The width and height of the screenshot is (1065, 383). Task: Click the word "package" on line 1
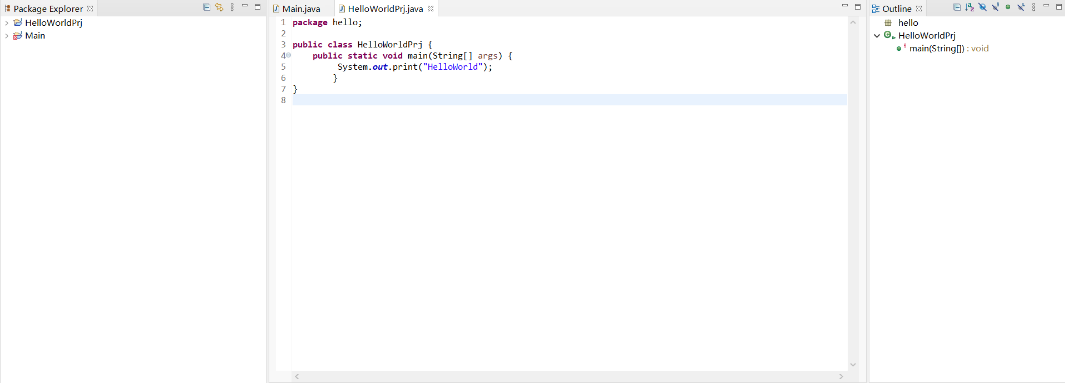point(310,22)
